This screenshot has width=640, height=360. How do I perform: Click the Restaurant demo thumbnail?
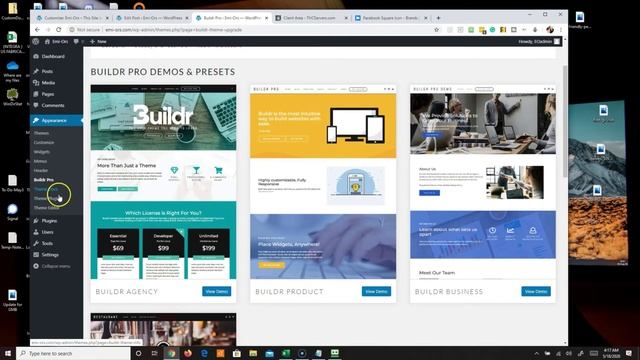(x=163, y=329)
